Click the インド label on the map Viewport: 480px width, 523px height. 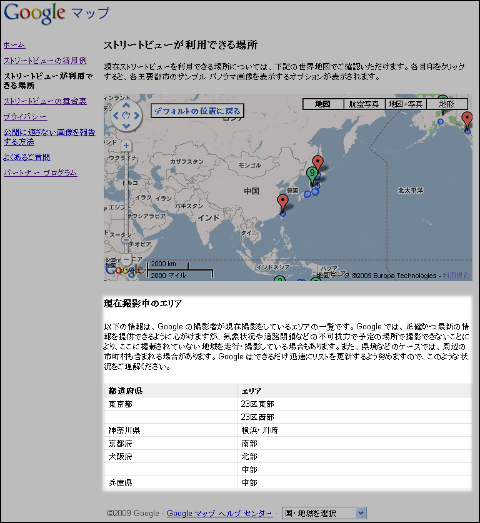click(208, 217)
